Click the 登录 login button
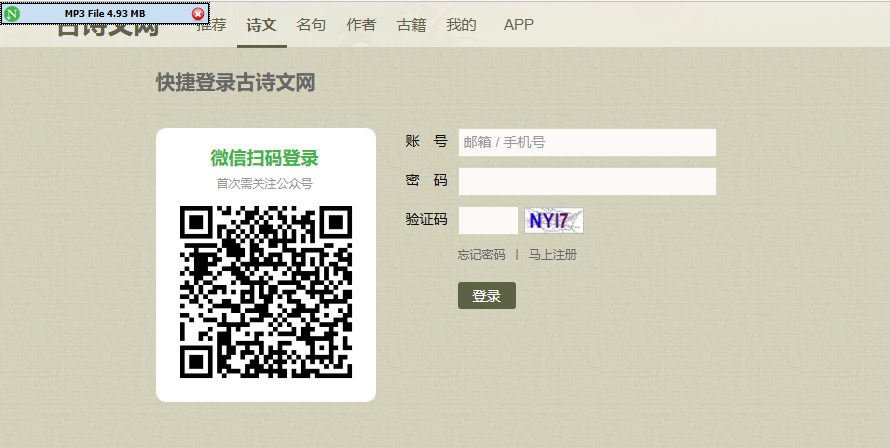The height and width of the screenshot is (448, 890). point(487,296)
